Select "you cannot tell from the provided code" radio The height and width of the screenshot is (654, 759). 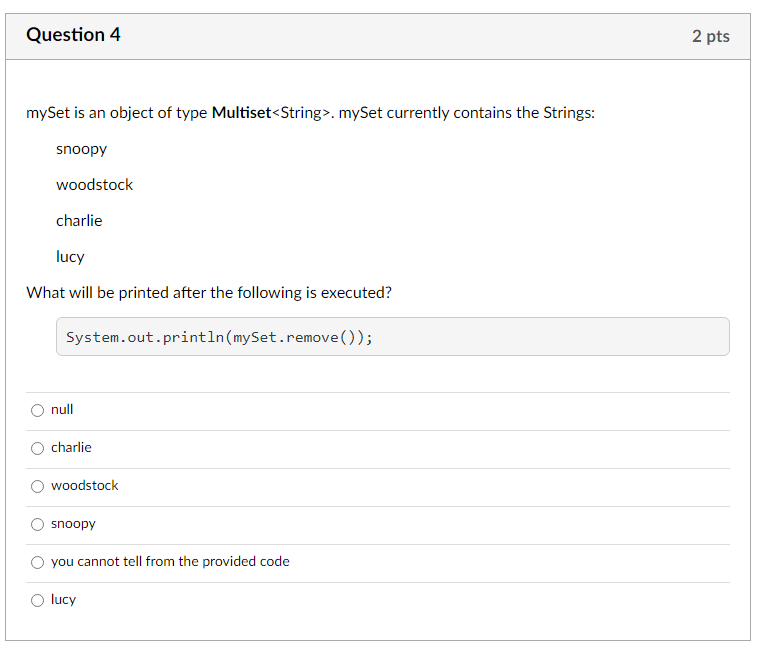coord(38,562)
